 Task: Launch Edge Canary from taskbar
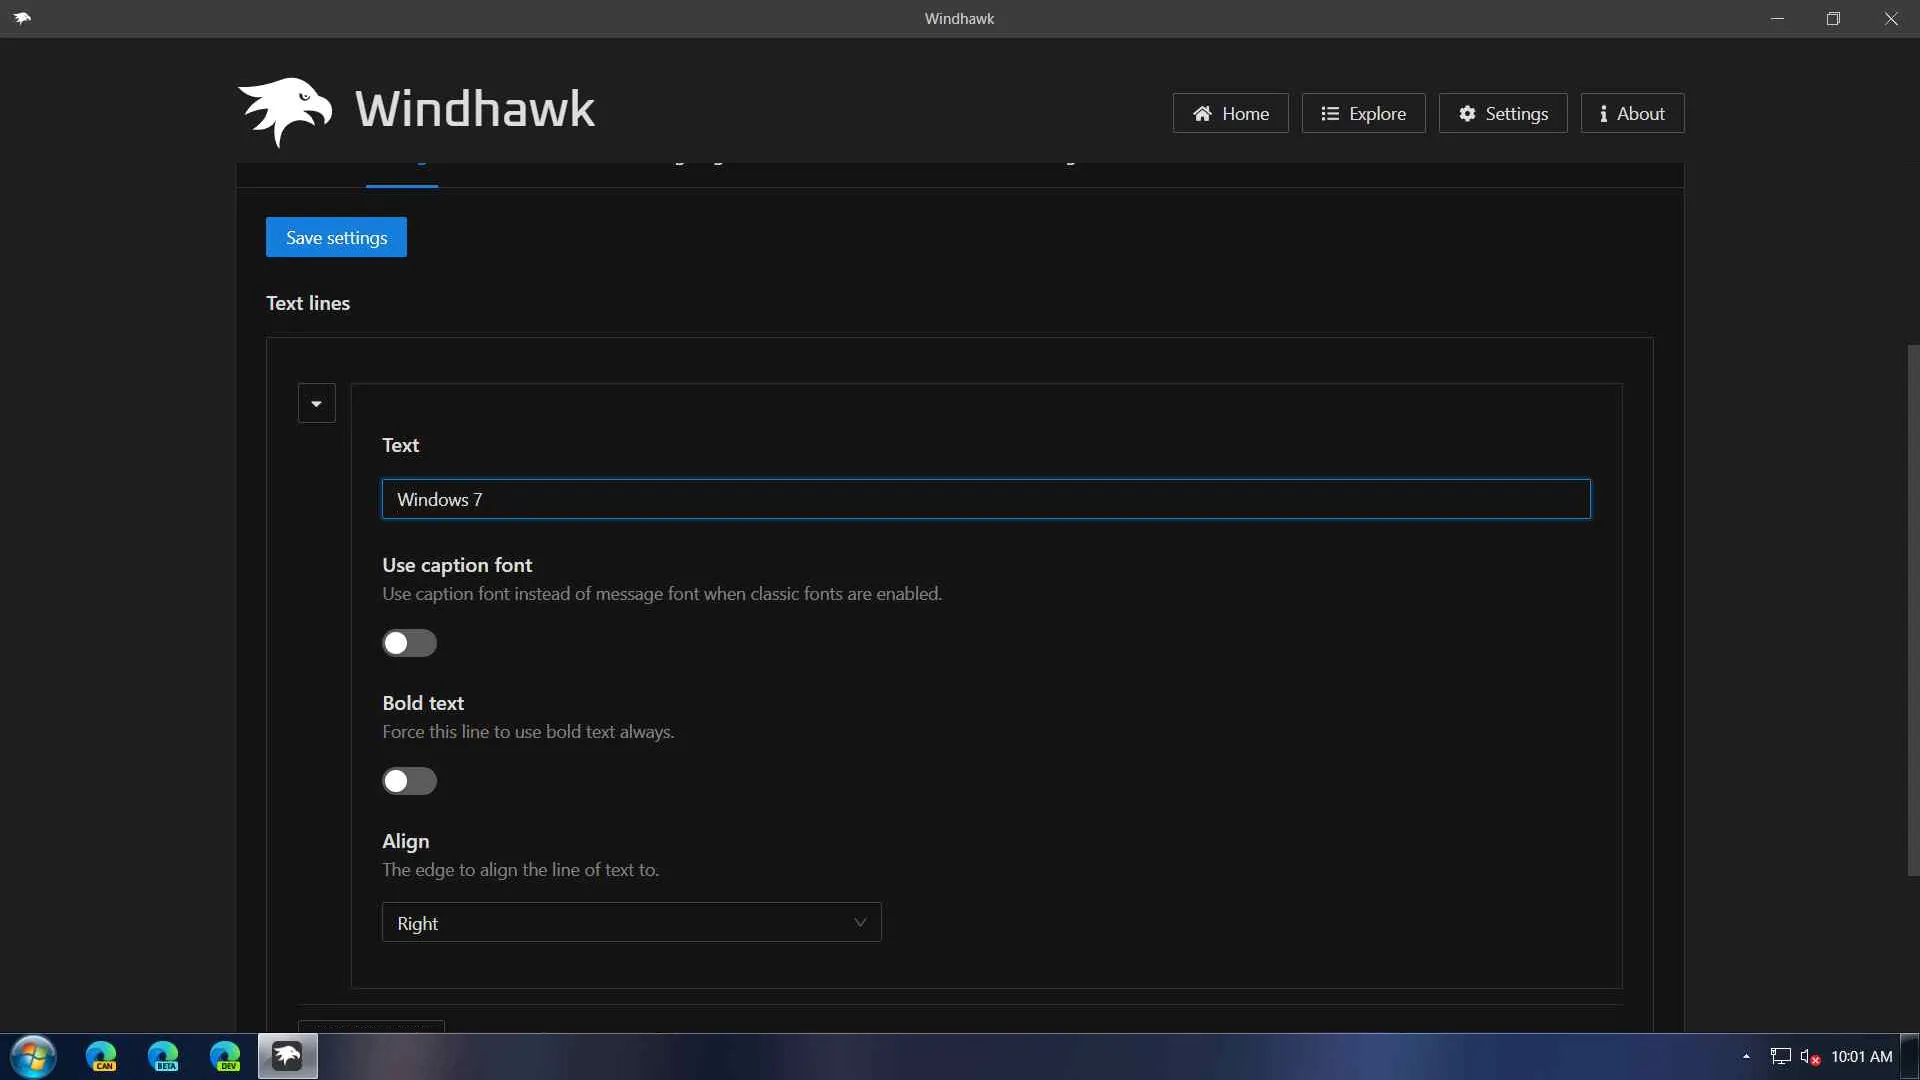(x=101, y=1056)
